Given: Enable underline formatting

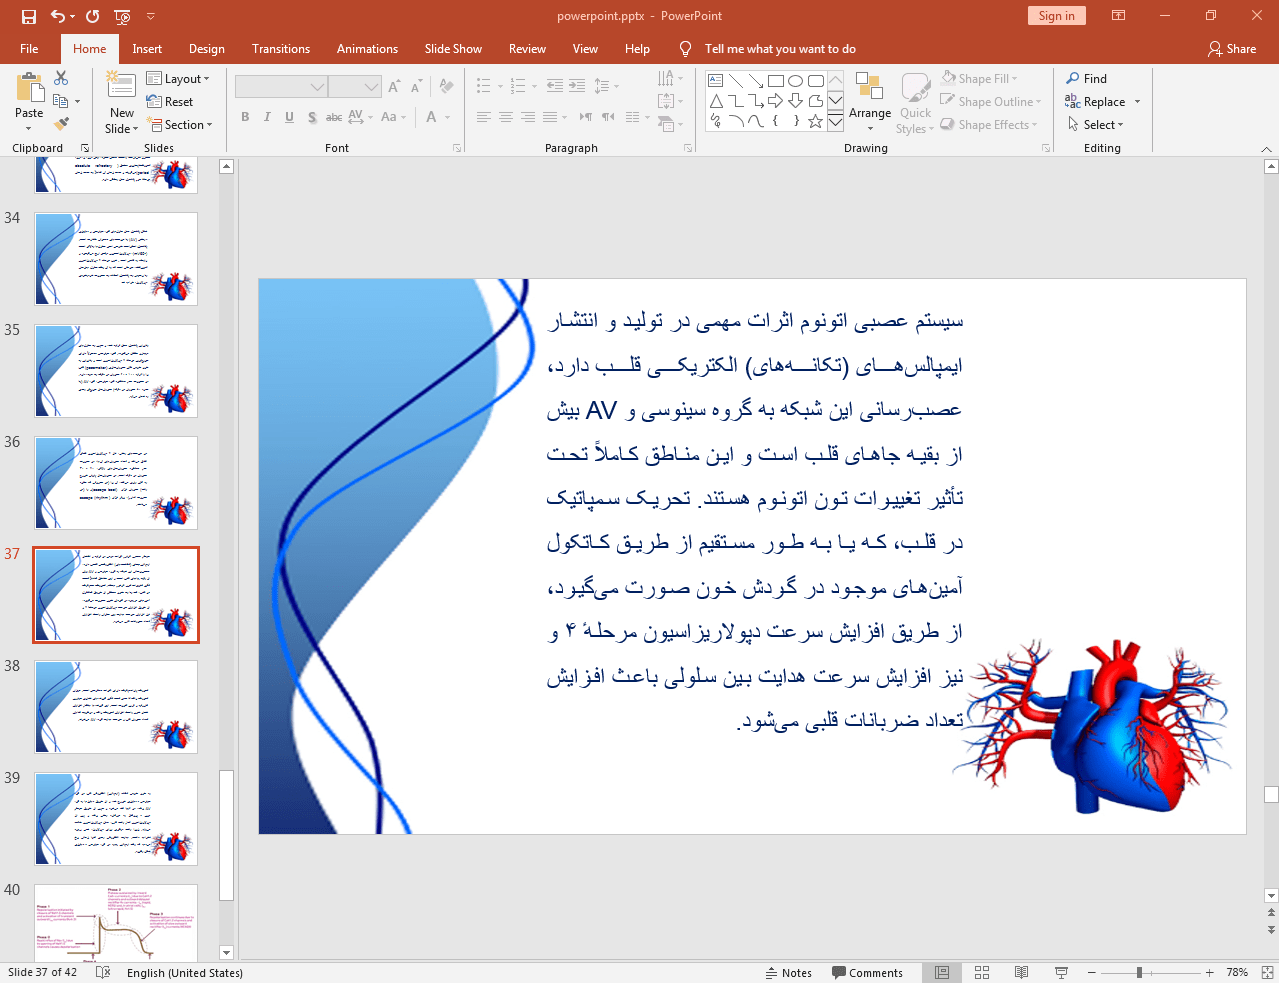Looking at the screenshot, I should click(288, 117).
